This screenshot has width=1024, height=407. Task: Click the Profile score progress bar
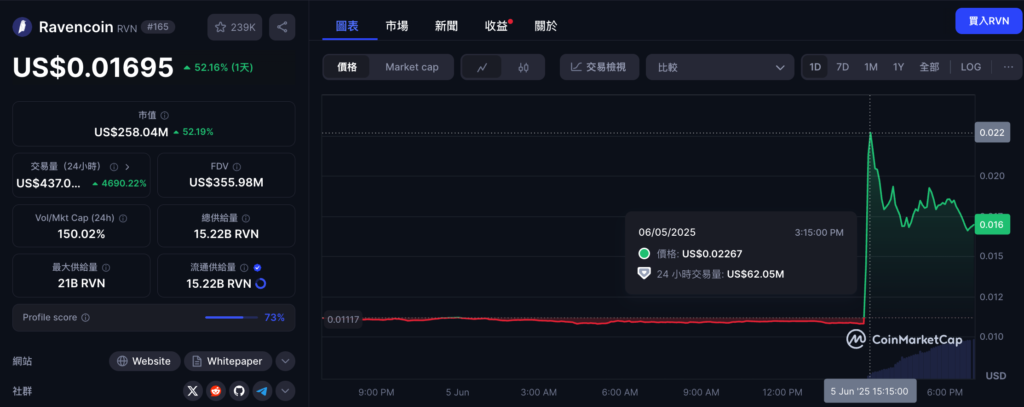click(231, 317)
